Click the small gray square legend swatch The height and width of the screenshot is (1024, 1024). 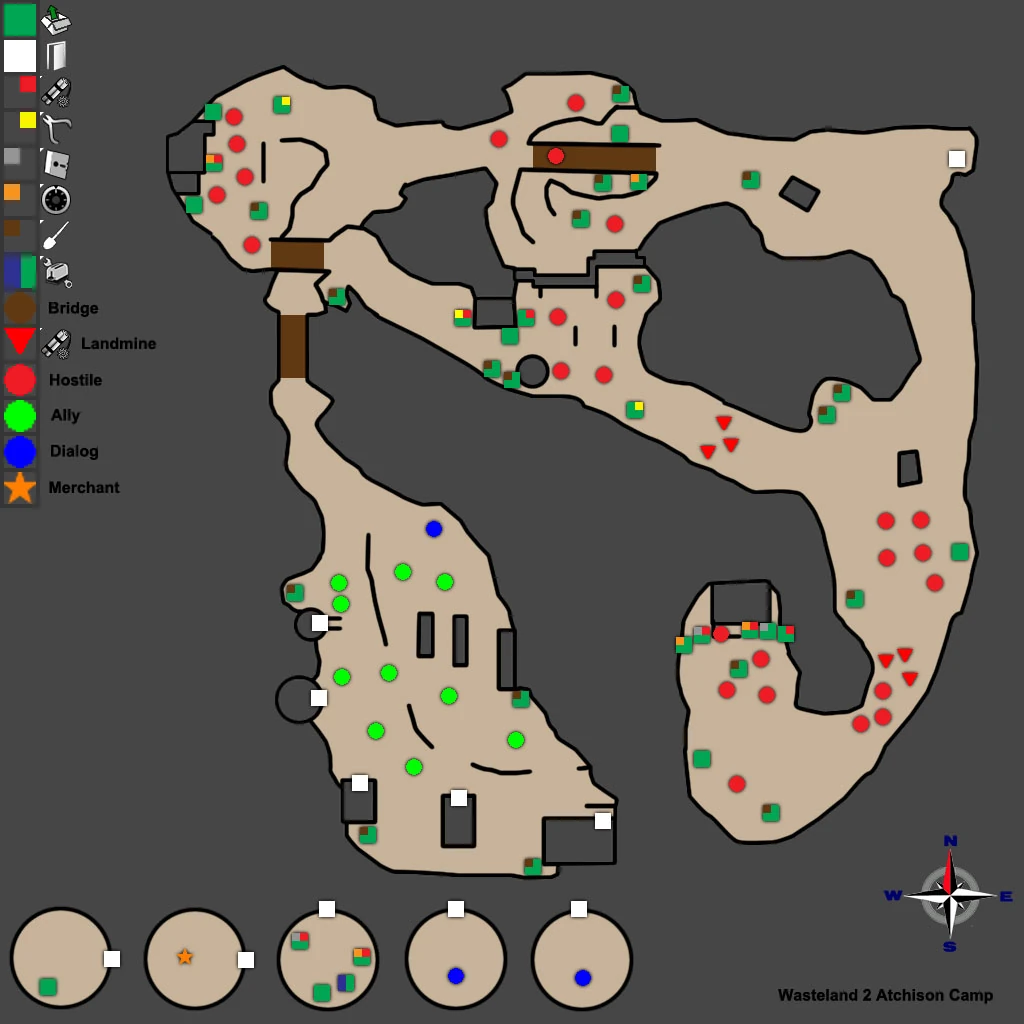click(12, 156)
